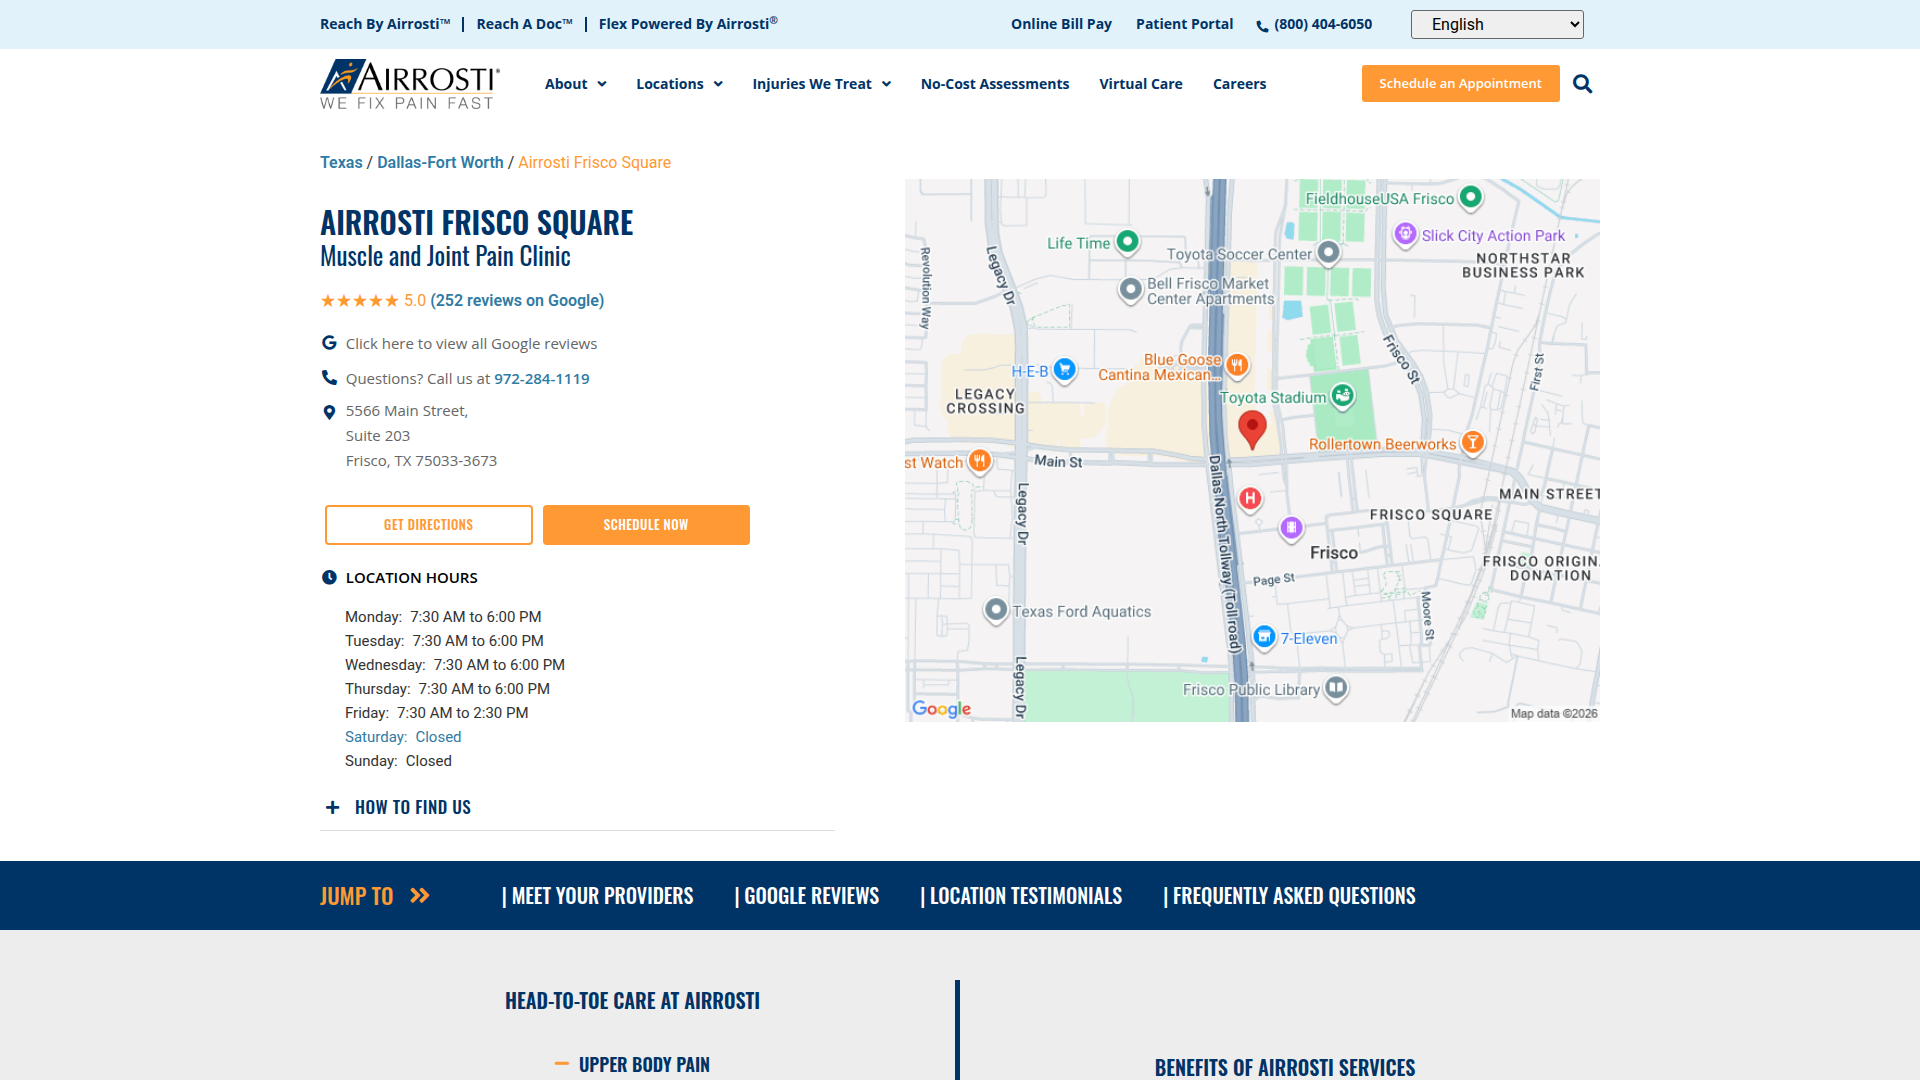
Task: Select the Toyota Soccer Center marker
Action: tap(1328, 253)
